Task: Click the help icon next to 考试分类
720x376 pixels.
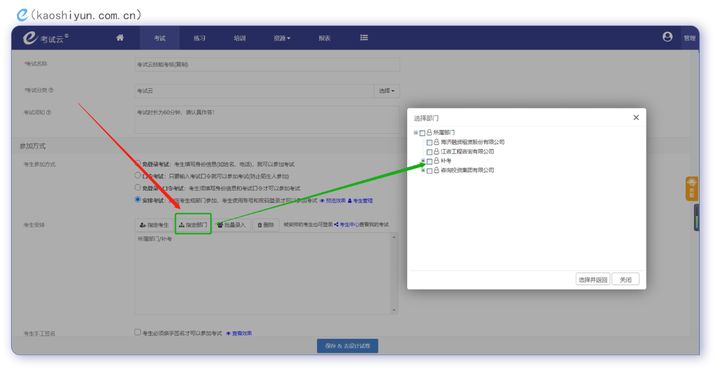Action: pyautogui.click(x=51, y=90)
